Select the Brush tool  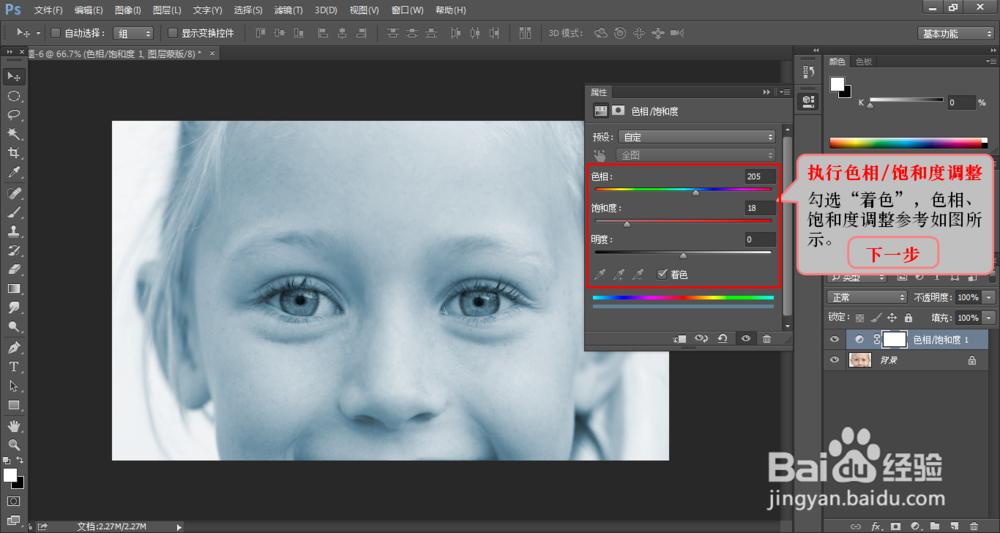pyautogui.click(x=13, y=212)
